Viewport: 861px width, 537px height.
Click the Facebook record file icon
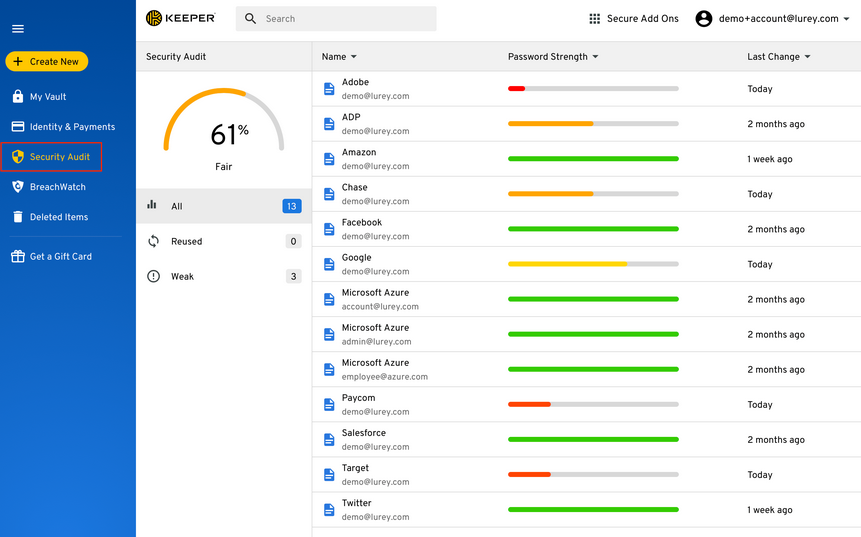[329, 229]
